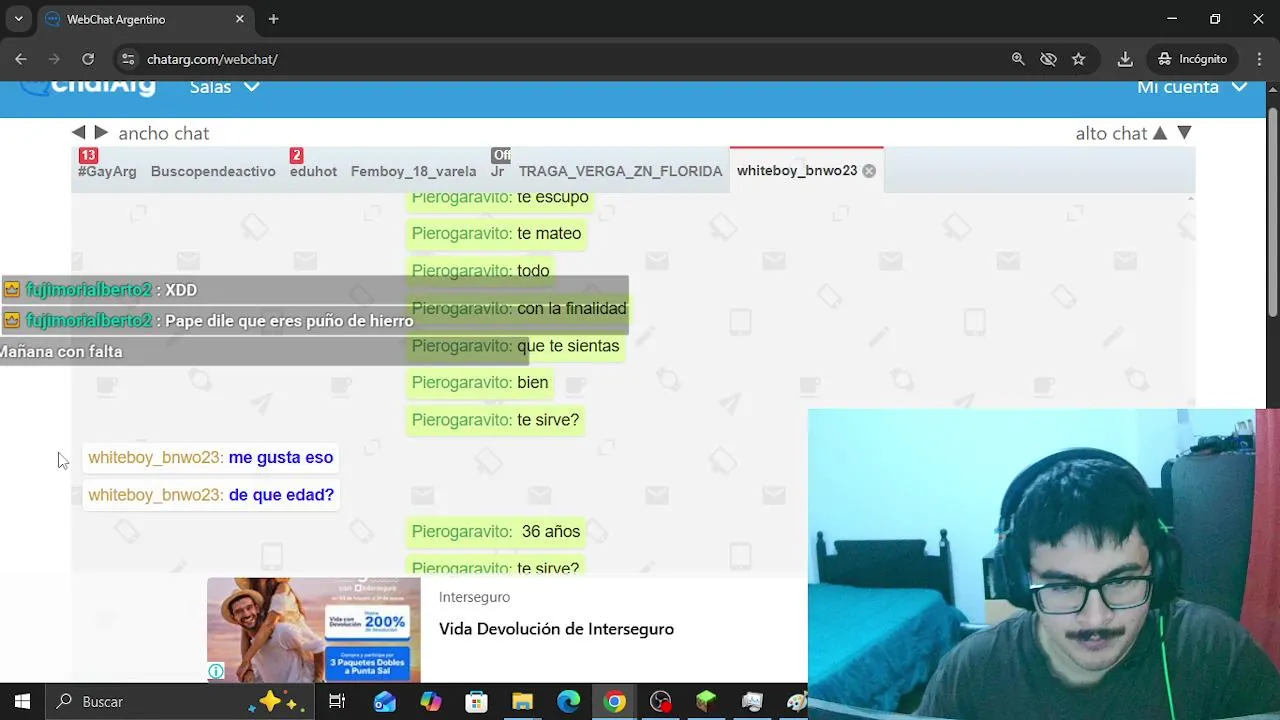Open Chrome downloads
The height and width of the screenshot is (720, 1280).
point(1125,59)
